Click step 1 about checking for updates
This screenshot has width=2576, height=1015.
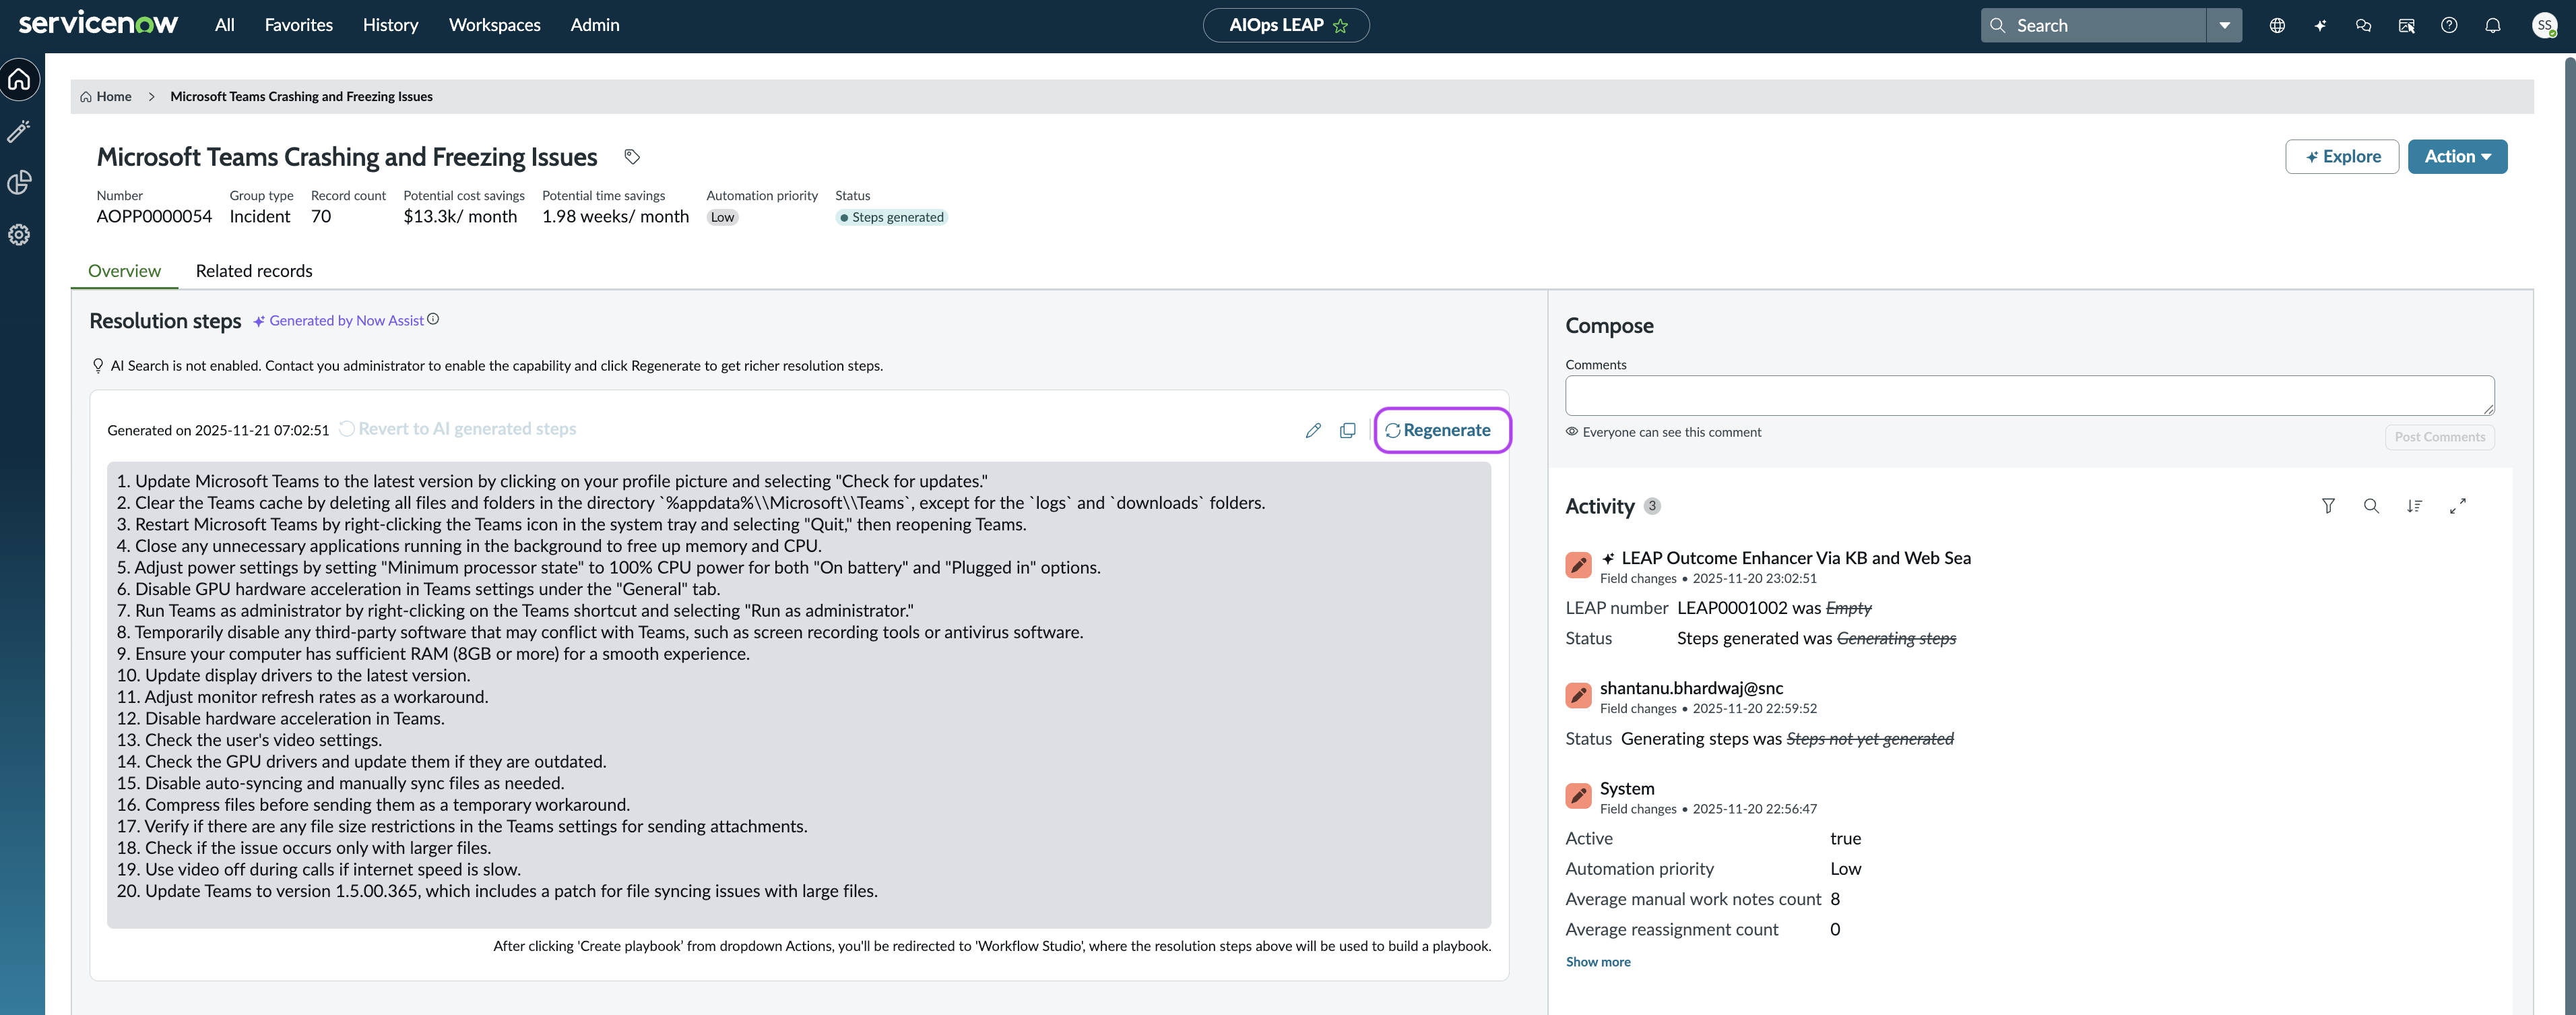(552, 482)
